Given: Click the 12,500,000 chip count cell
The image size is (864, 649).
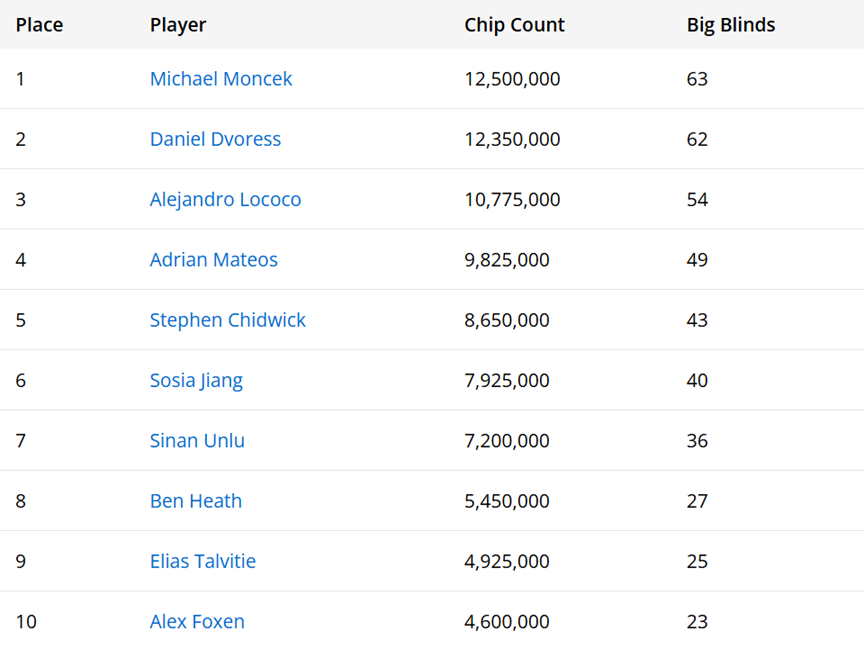Looking at the screenshot, I should [512, 79].
